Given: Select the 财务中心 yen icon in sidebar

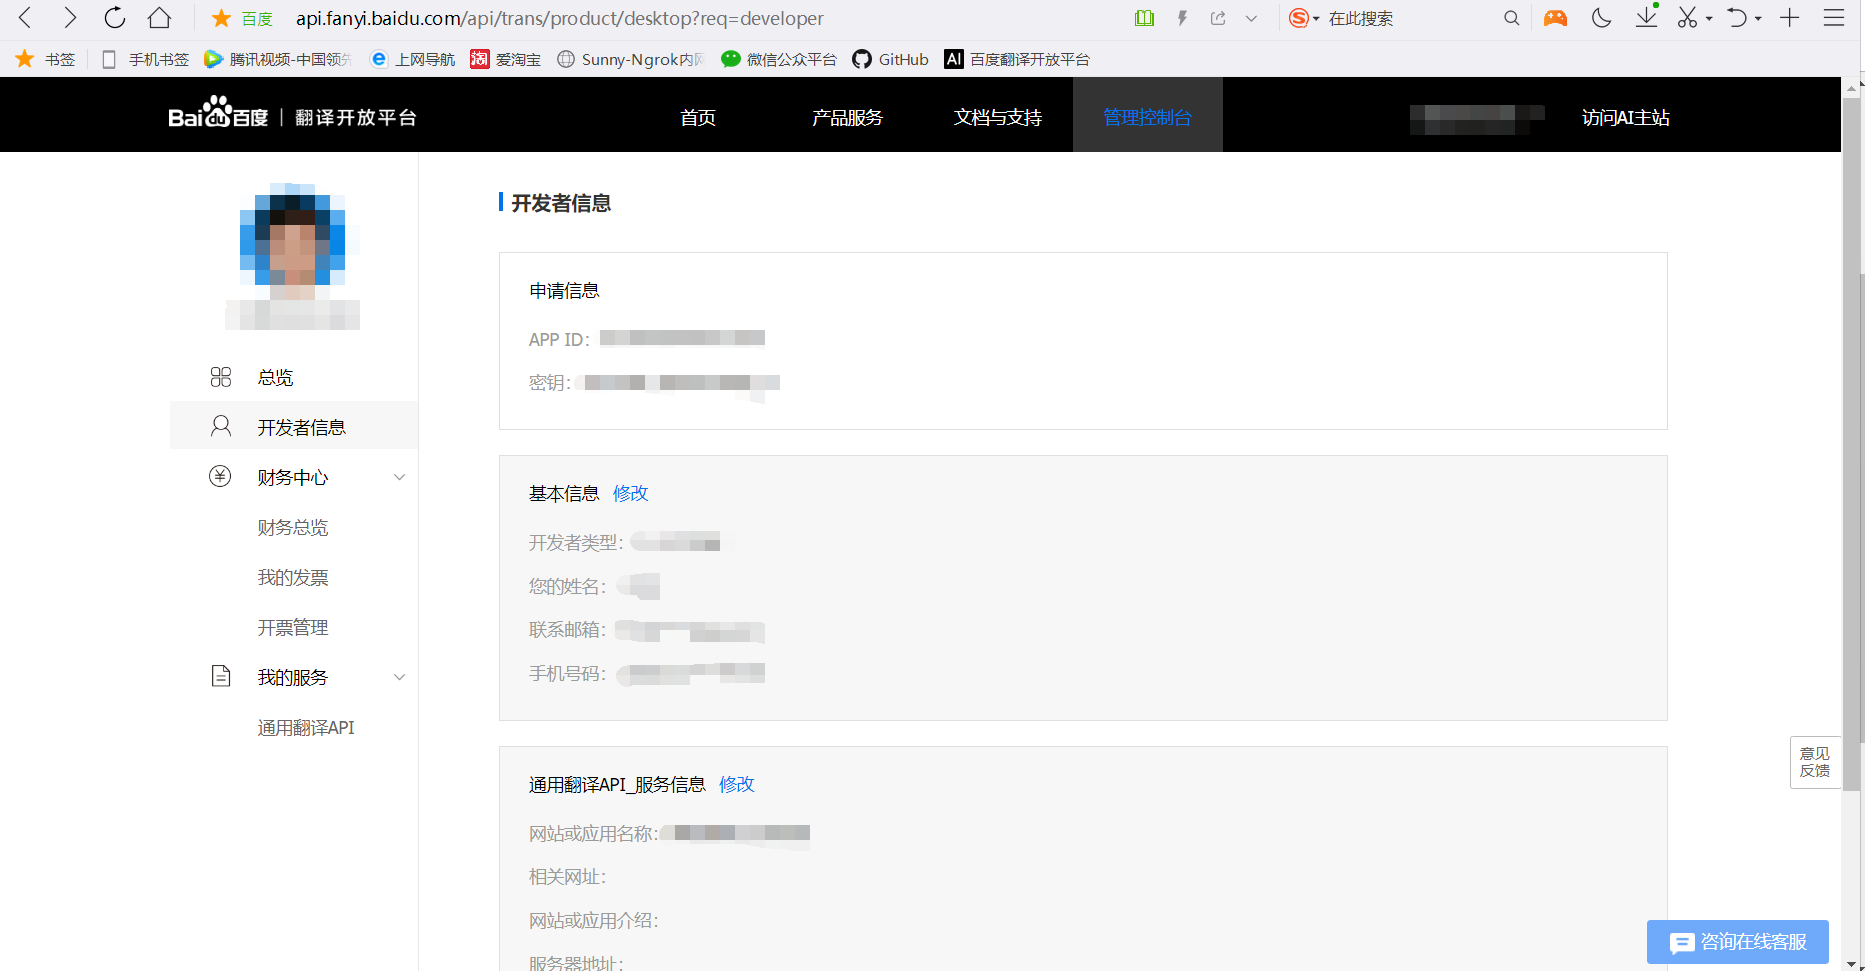Looking at the screenshot, I should click(x=221, y=476).
